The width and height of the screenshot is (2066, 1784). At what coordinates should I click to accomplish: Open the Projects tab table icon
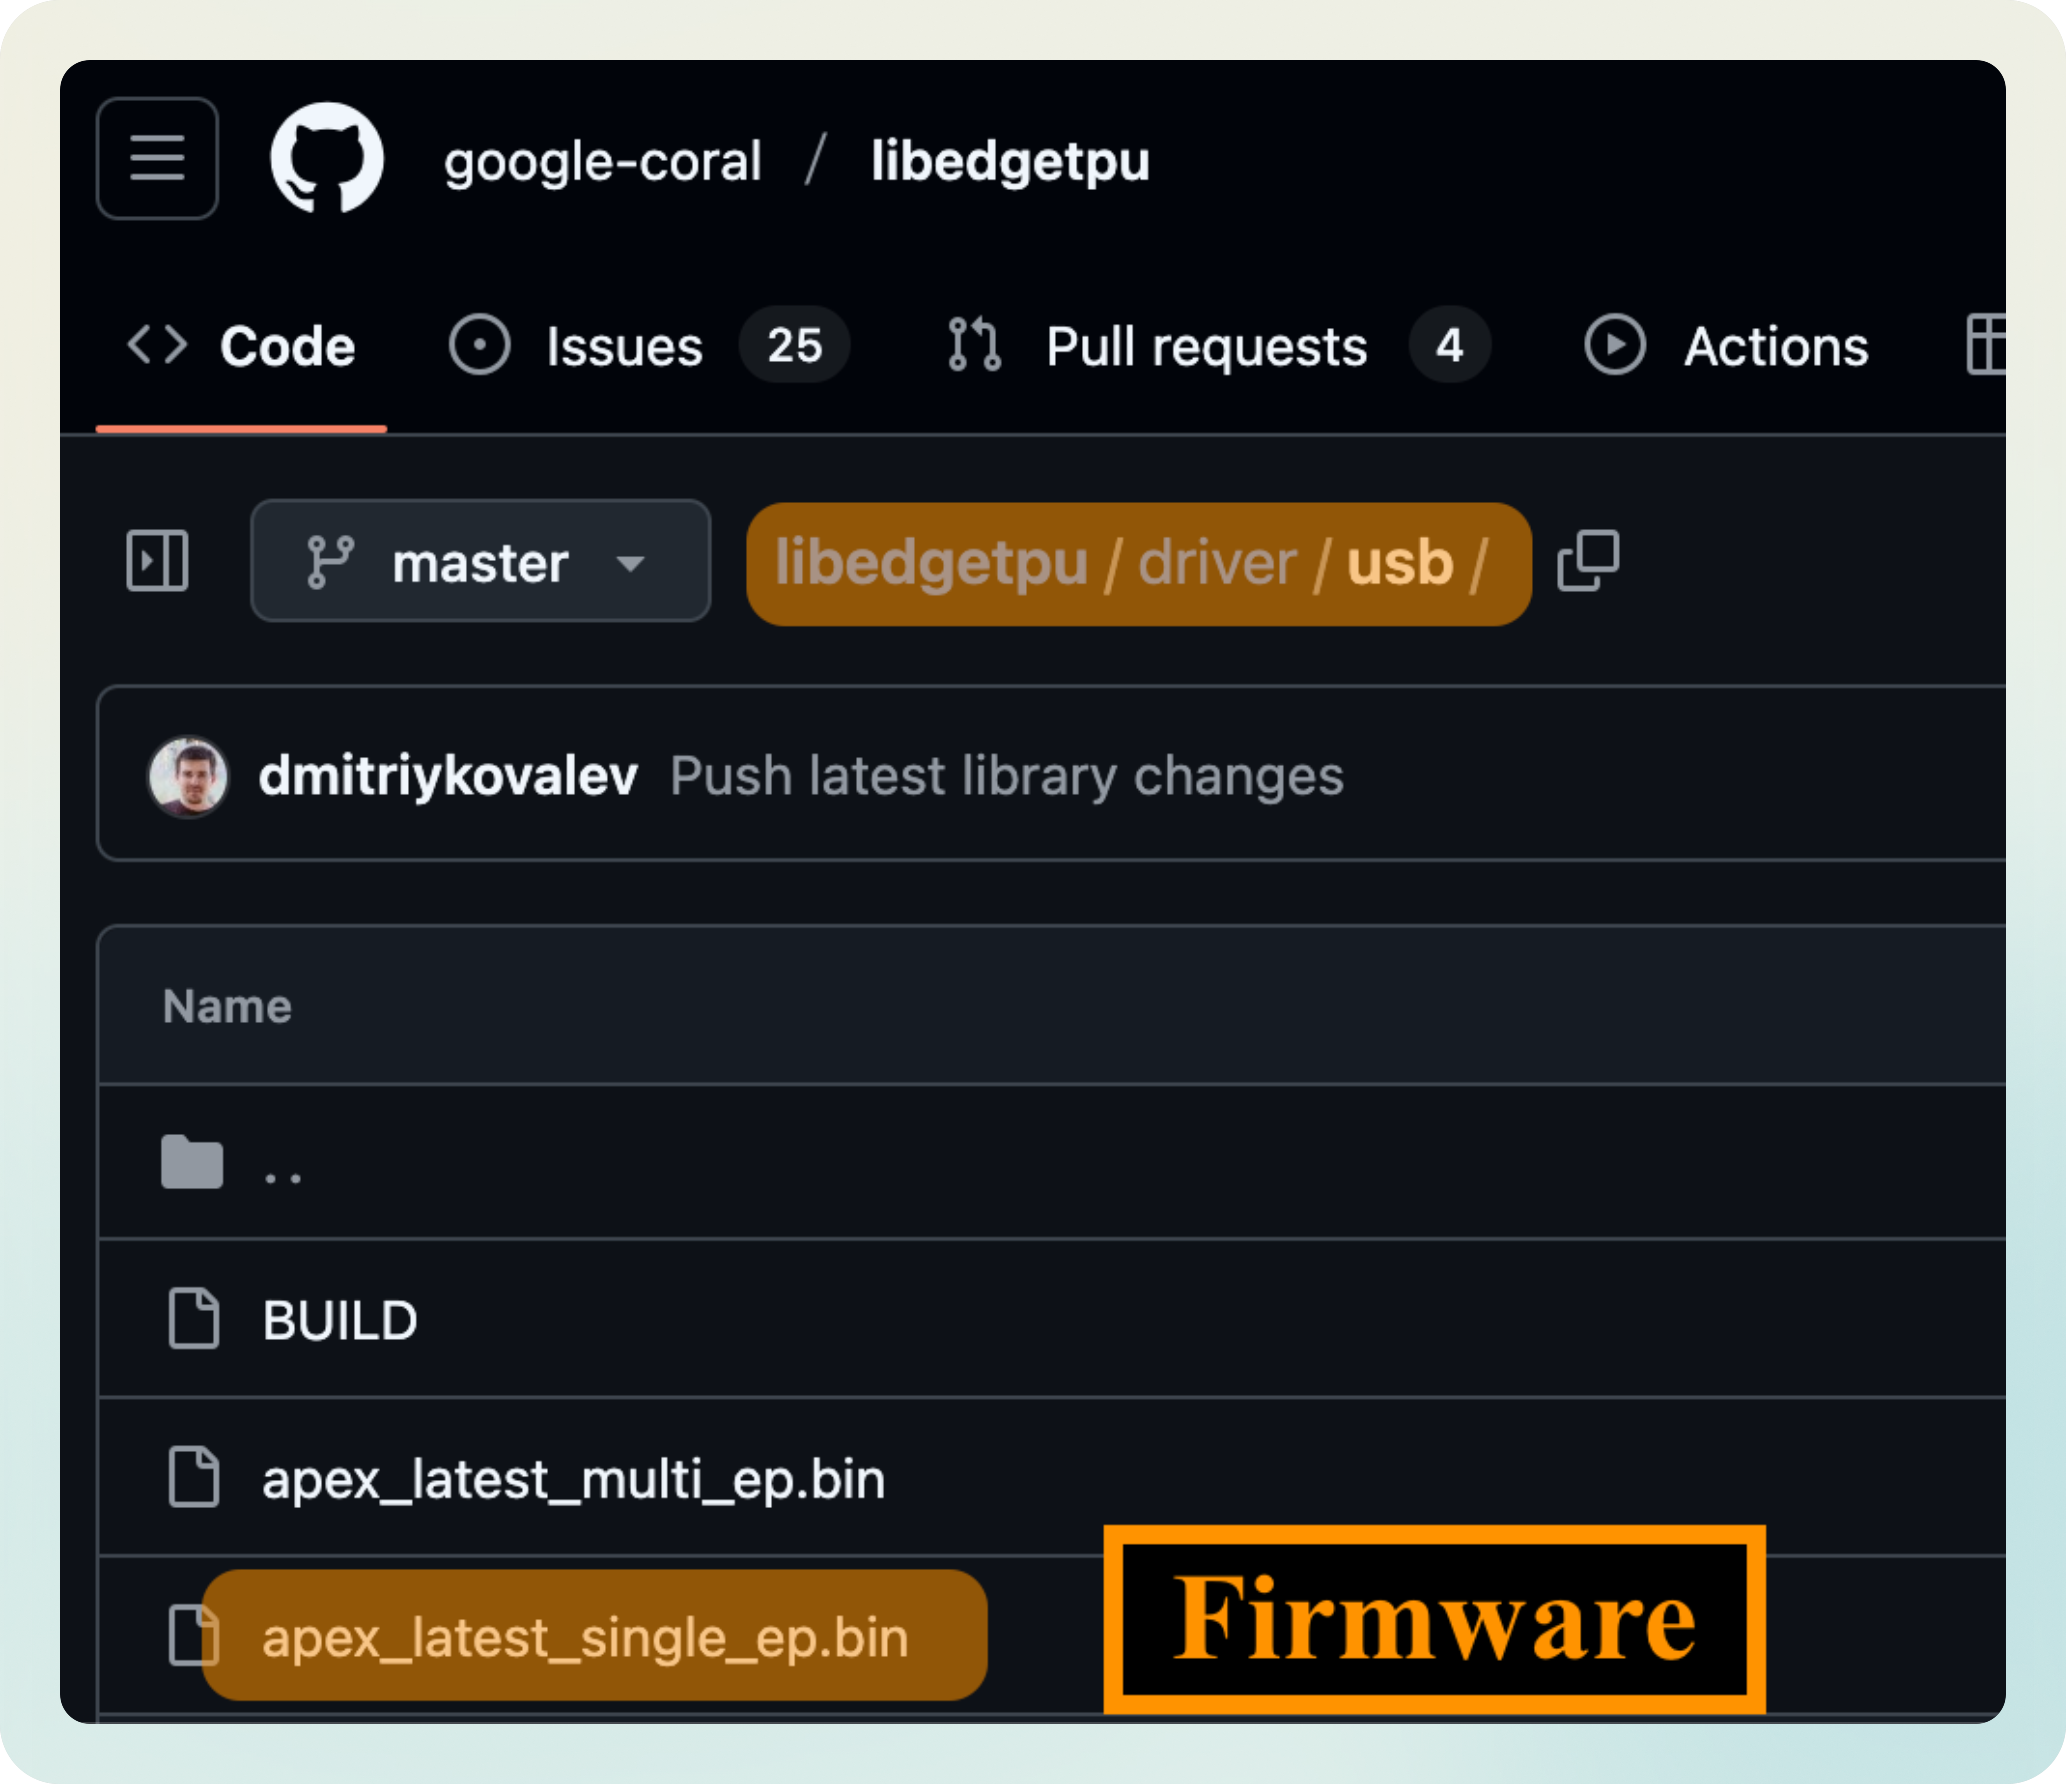coord(1986,346)
